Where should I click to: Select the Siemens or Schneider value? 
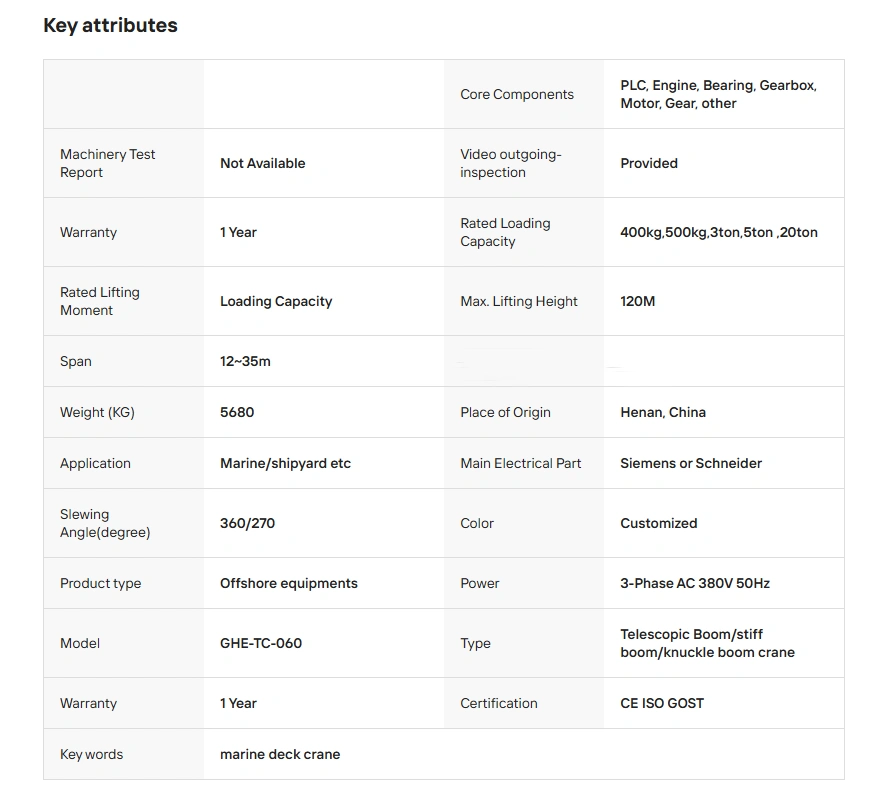[x=691, y=463]
